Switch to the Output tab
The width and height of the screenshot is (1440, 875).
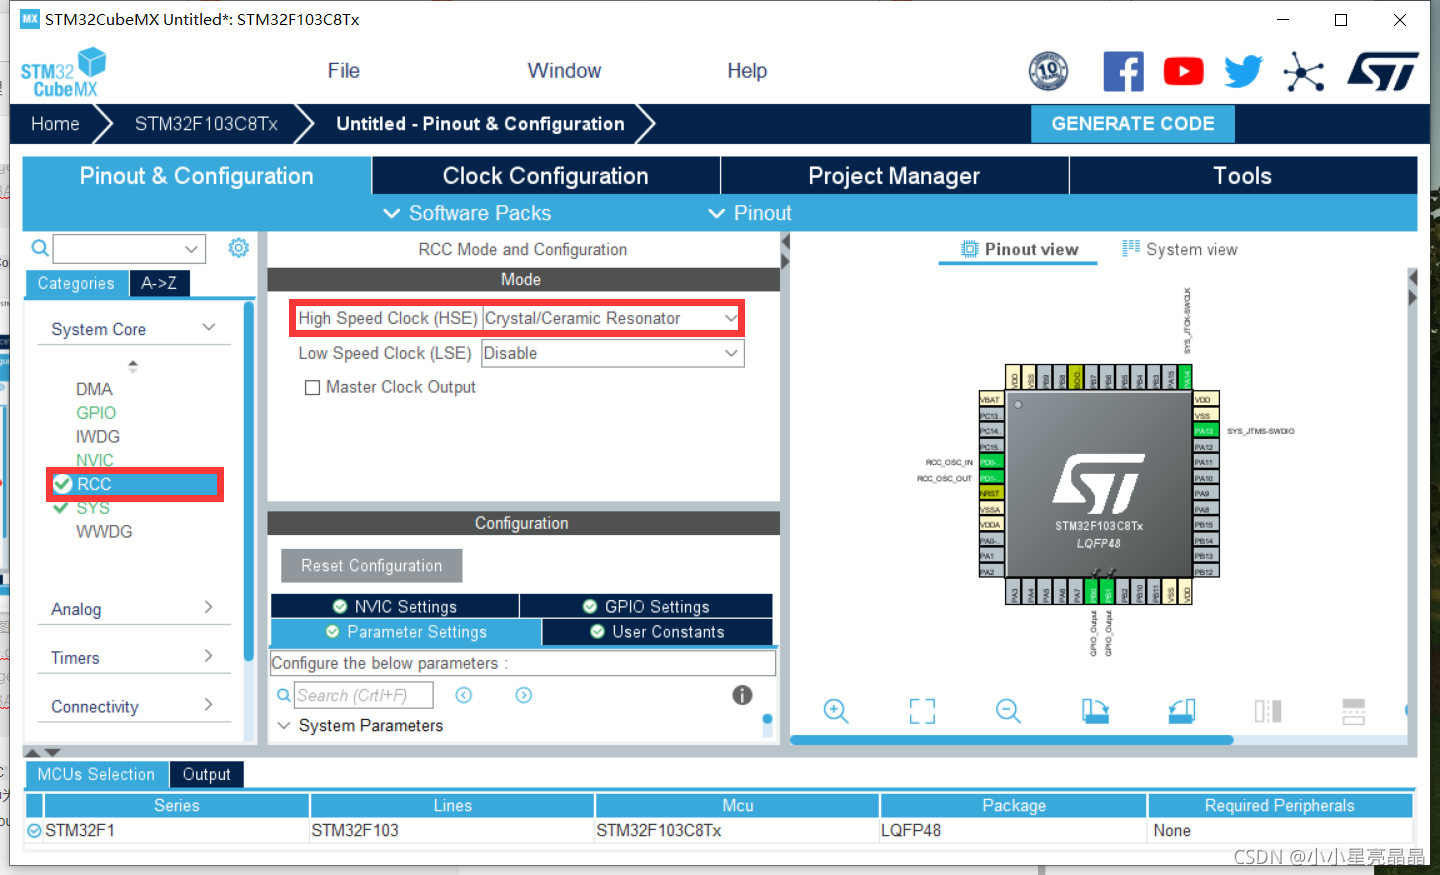[206, 774]
